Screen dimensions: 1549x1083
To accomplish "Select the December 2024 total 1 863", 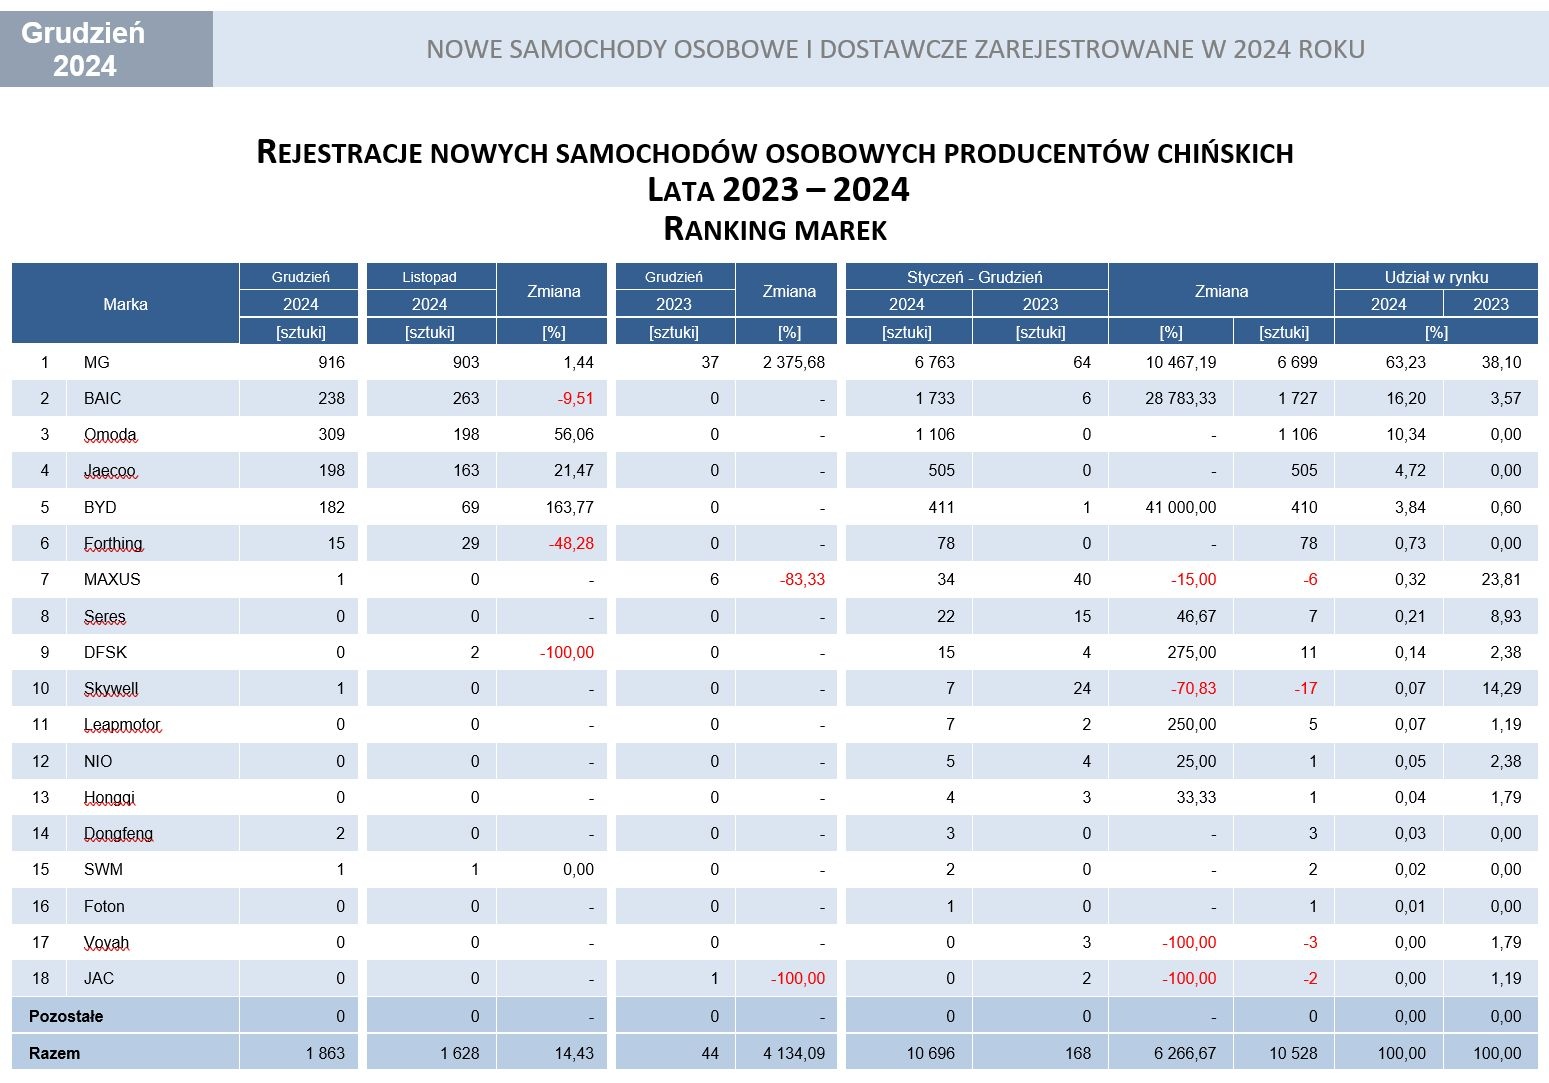I will pyautogui.click(x=325, y=1053).
